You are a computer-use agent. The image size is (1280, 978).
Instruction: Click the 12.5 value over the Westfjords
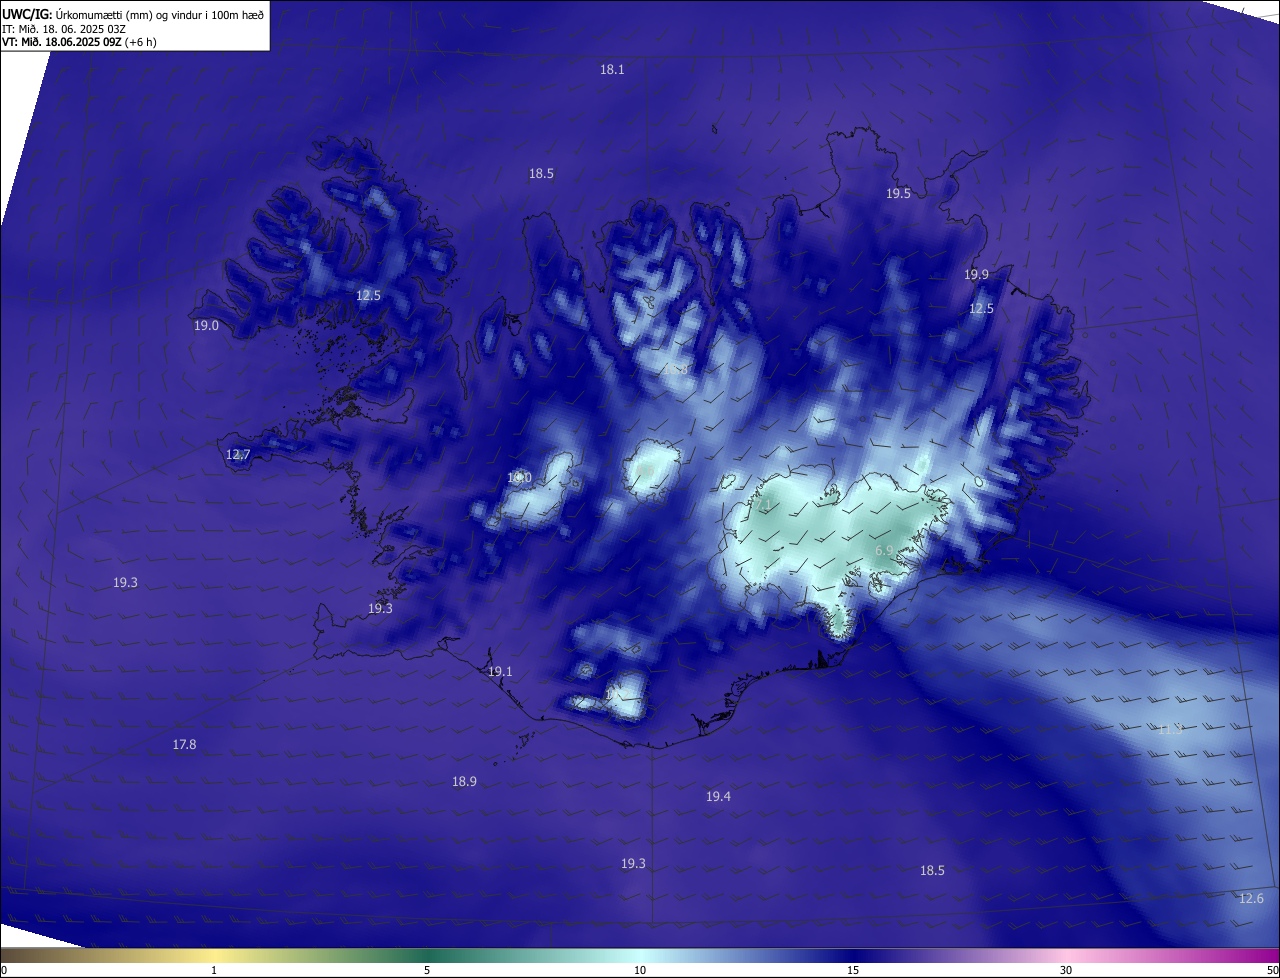coord(368,296)
